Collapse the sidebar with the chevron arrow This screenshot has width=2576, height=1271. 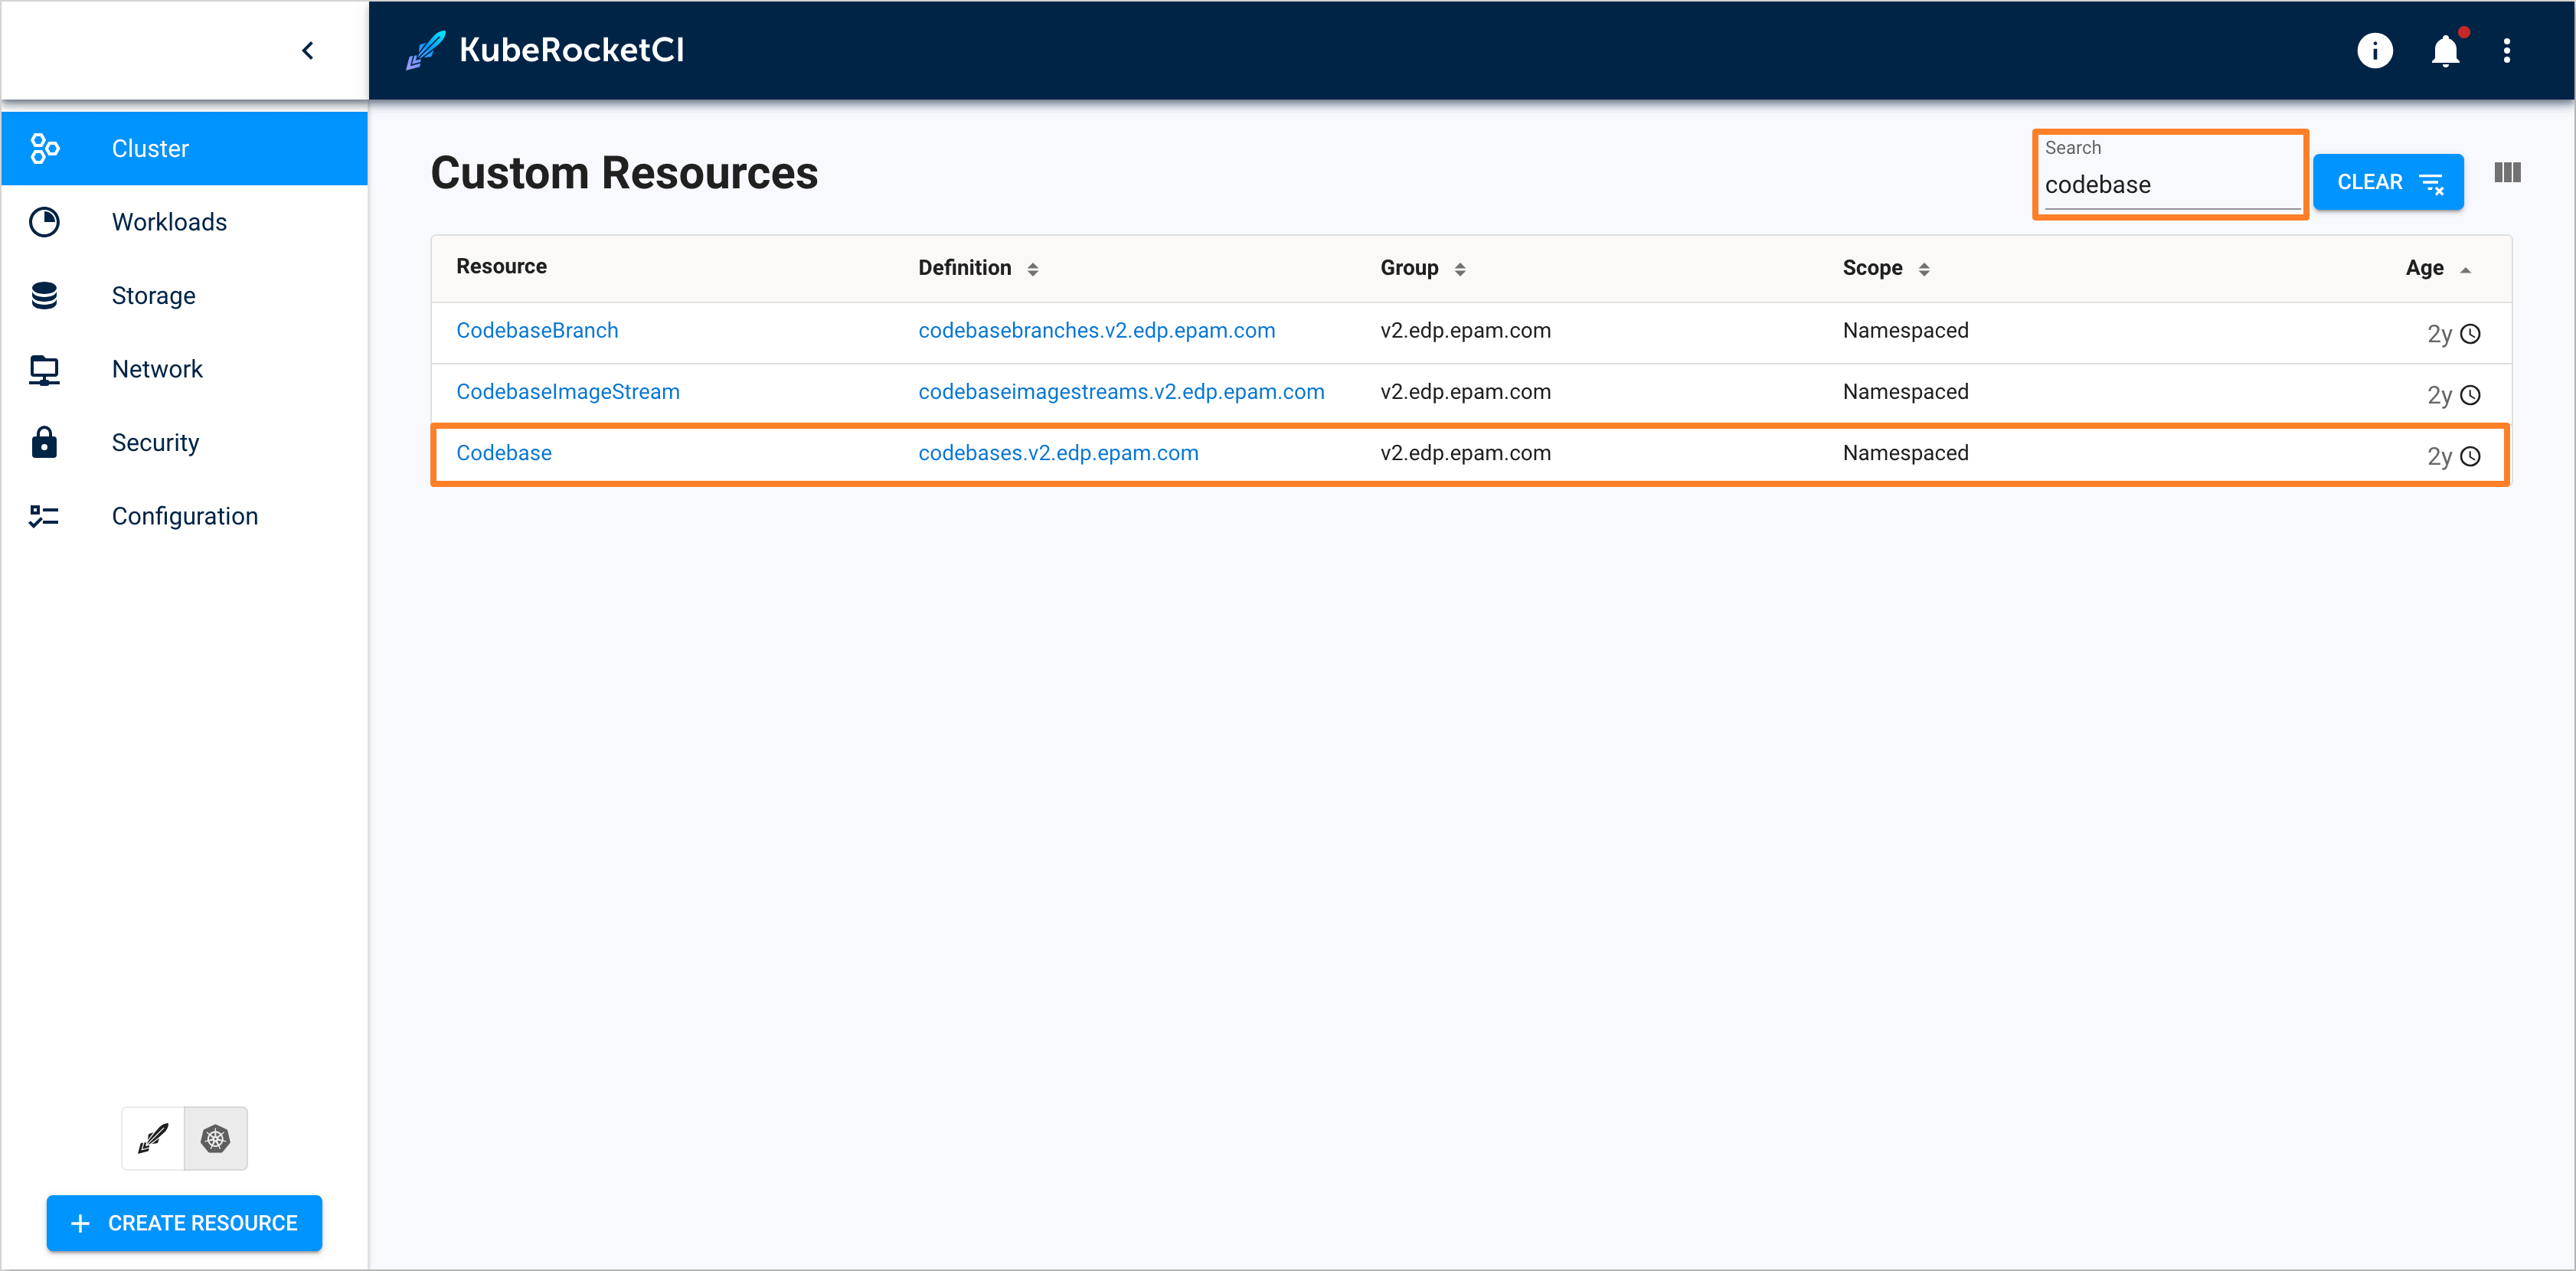click(x=308, y=50)
